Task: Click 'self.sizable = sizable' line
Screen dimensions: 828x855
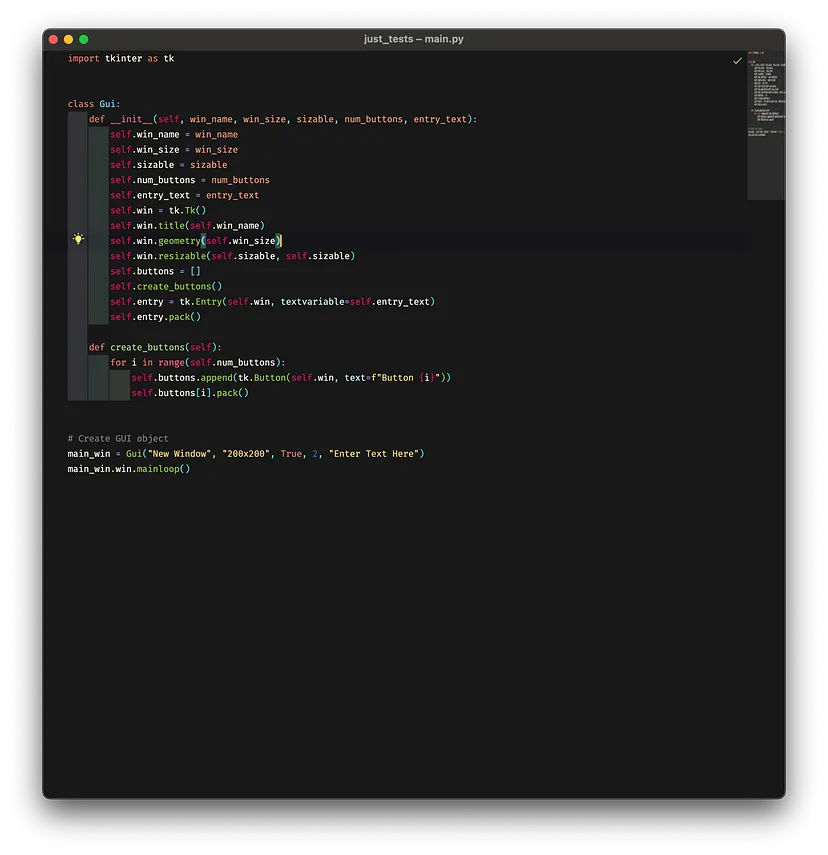Action: click(x=169, y=165)
